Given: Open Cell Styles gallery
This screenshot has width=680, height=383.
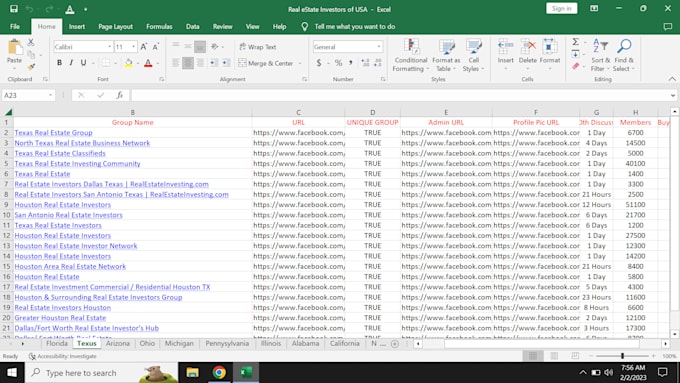Looking at the screenshot, I should pyautogui.click(x=473, y=56).
